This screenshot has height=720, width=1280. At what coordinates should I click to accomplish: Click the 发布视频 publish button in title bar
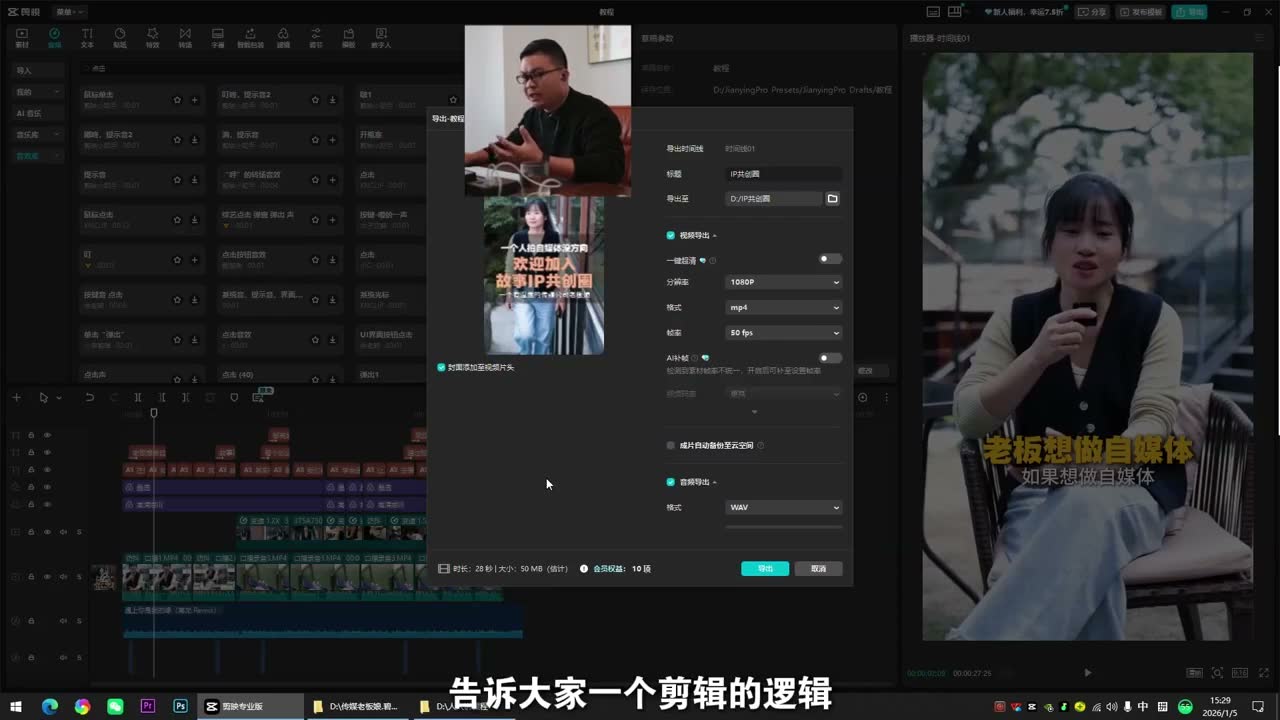click(x=1141, y=12)
